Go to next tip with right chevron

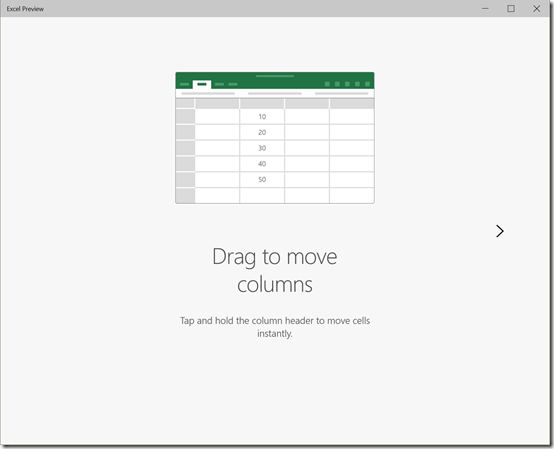click(500, 231)
